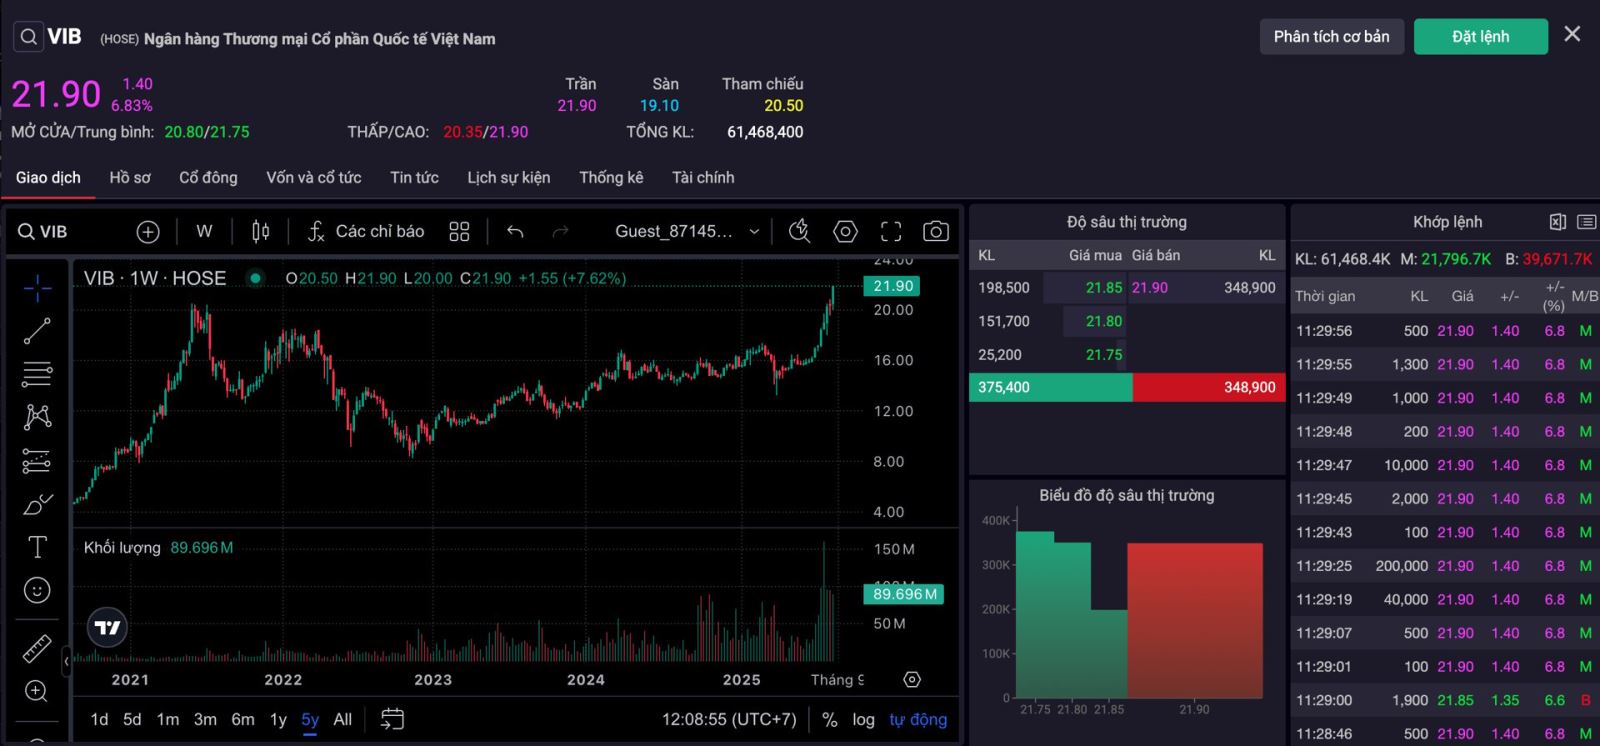
Task: Add a symbol to compare with plus icon
Action: click(x=148, y=232)
